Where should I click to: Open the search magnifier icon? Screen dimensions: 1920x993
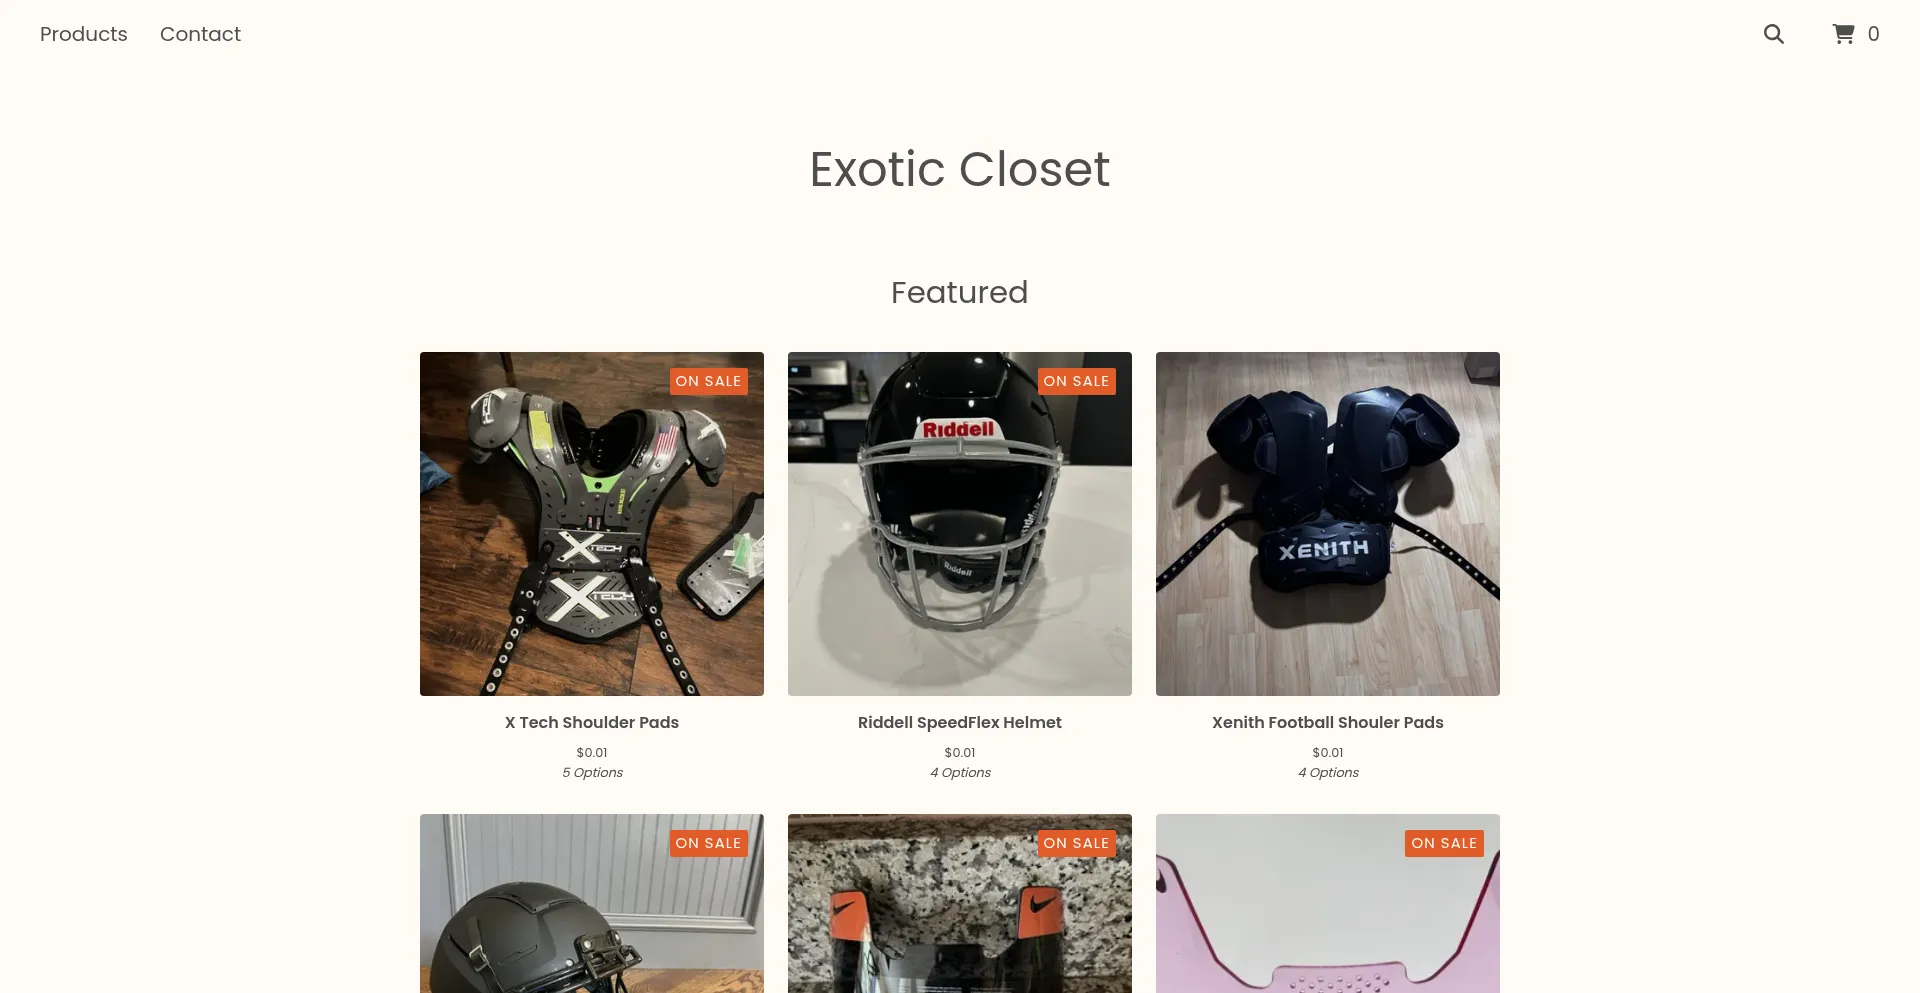[1773, 34]
